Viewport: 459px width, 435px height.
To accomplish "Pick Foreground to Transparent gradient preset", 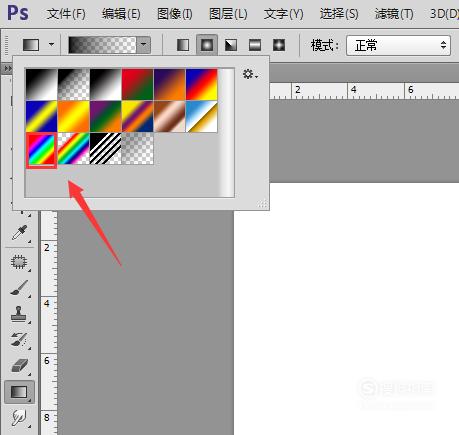I will pos(73,84).
